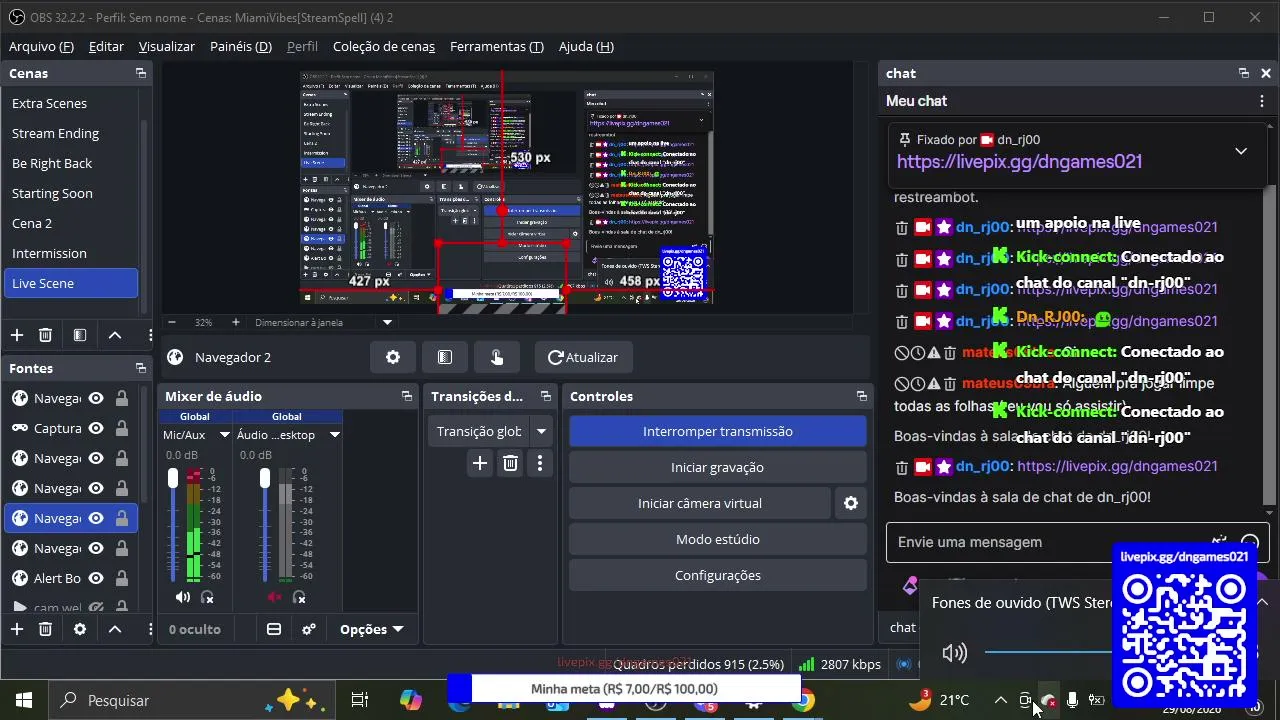The height and width of the screenshot is (720, 1280).
Task: Open virtual camera settings gear
Action: point(851,503)
